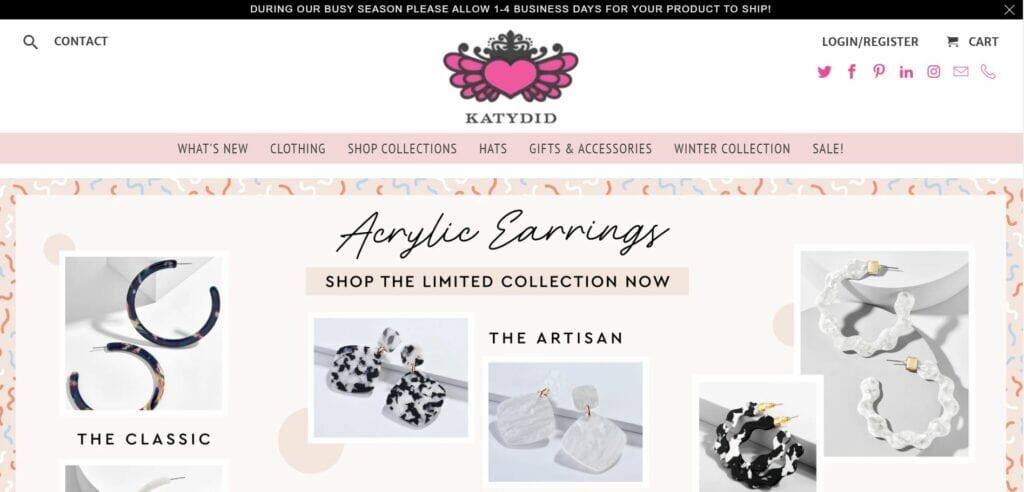Expand the Shop Collections menu
Screen dimensions: 1024x492
coord(402,149)
